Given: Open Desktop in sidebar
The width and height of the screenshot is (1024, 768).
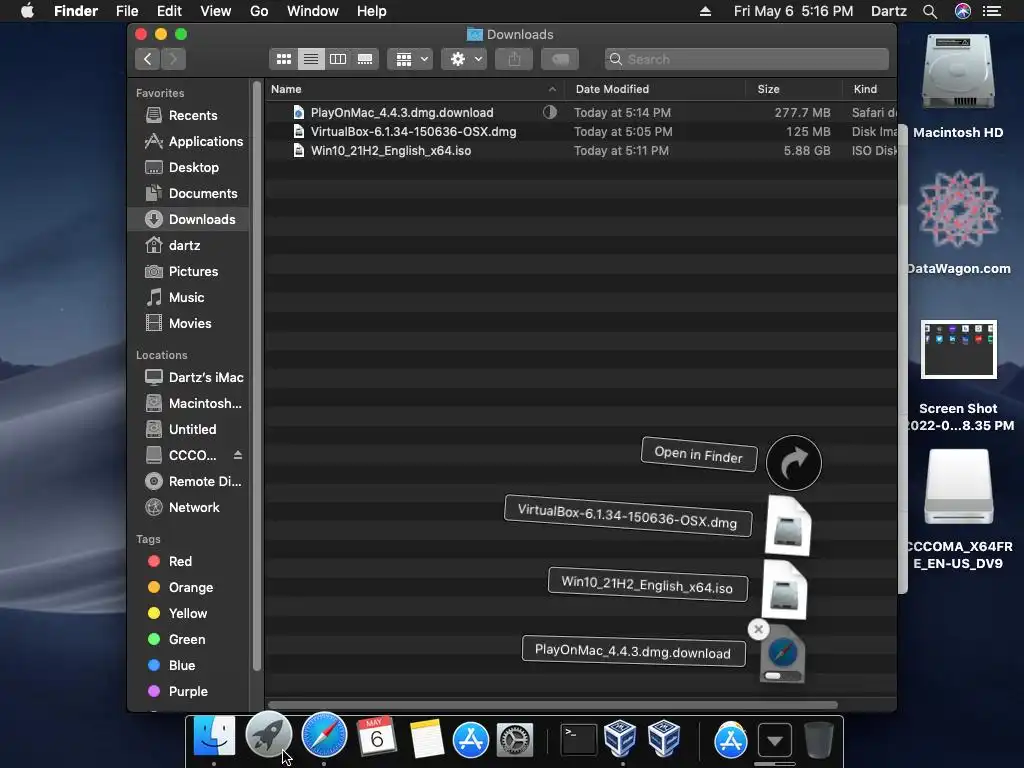Looking at the screenshot, I should point(188,168).
